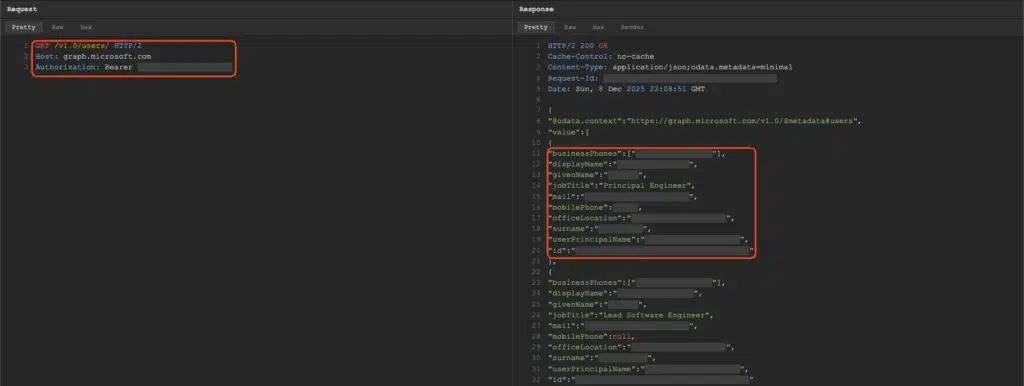Click "mail" on response line 15

tap(561, 197)
